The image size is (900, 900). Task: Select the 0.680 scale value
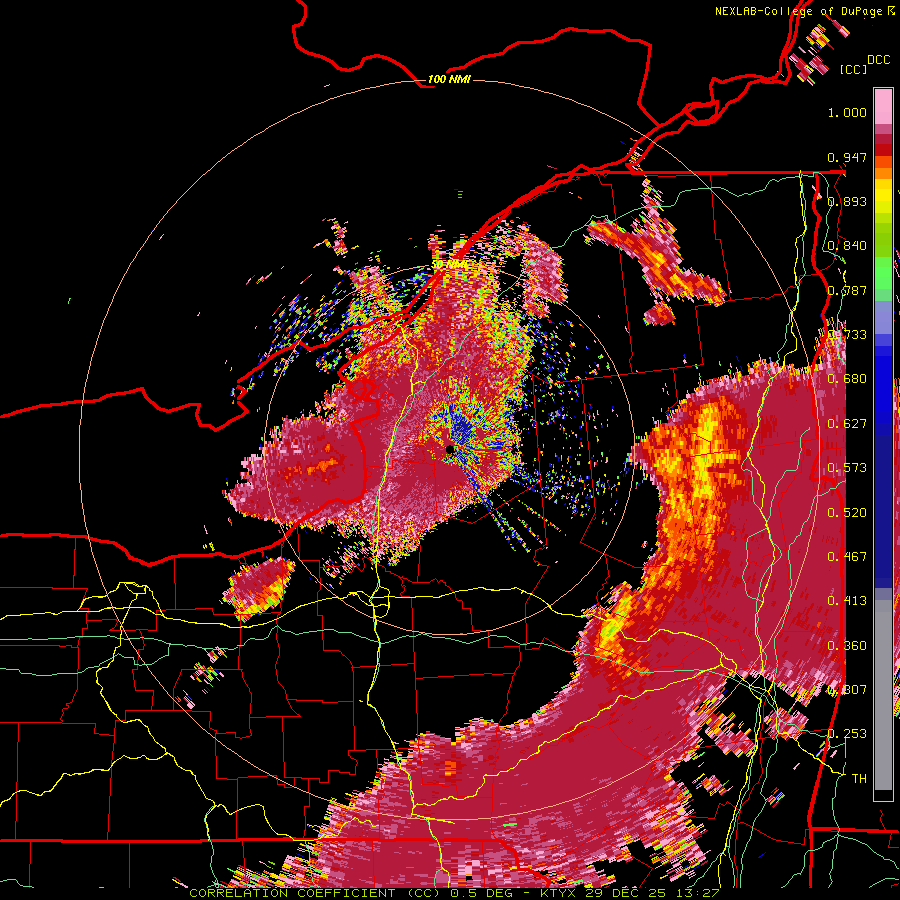tap(847, 379)
